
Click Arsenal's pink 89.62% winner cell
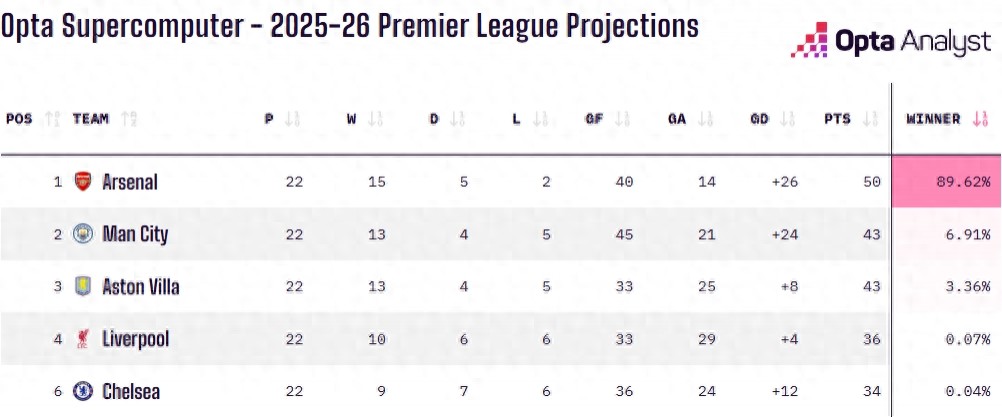(x=947, y=182)
